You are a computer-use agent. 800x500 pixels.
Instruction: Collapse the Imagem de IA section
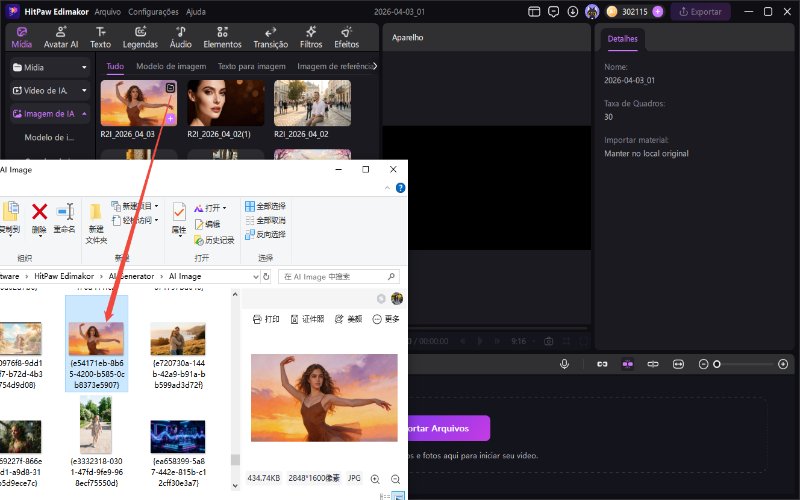84,114
